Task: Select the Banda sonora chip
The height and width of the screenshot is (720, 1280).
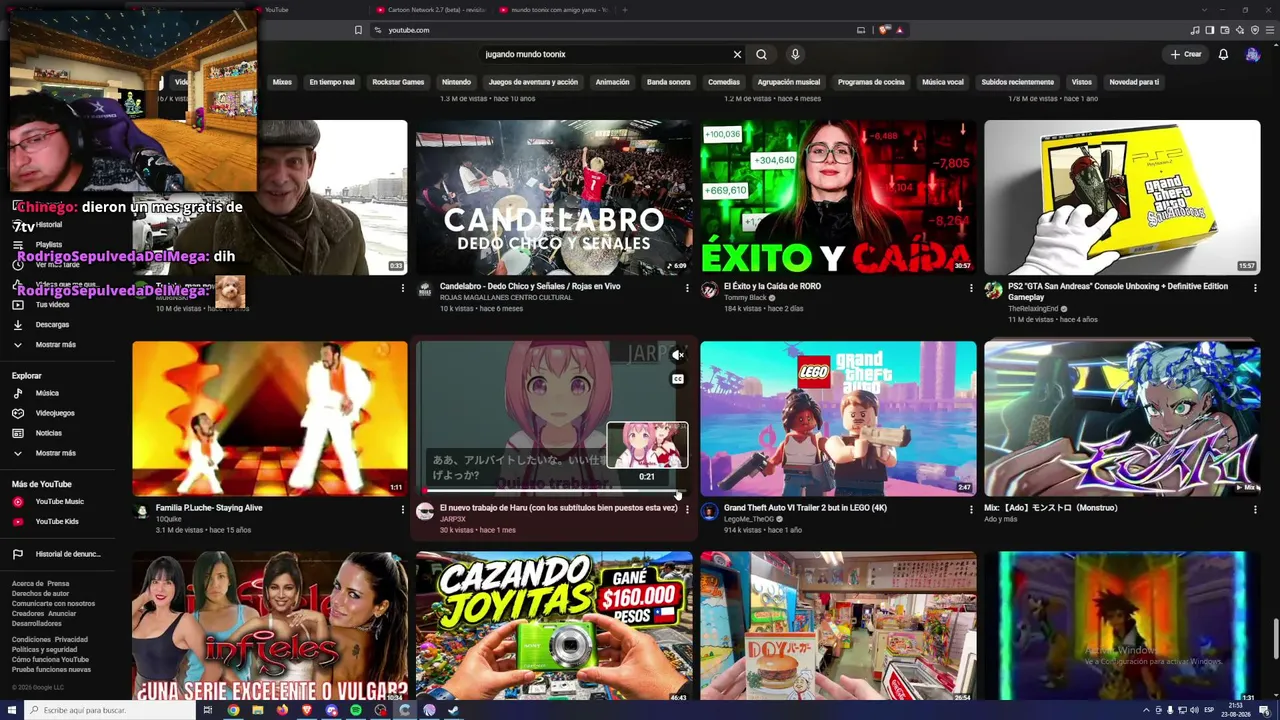Action: click(x=668, y=82)
